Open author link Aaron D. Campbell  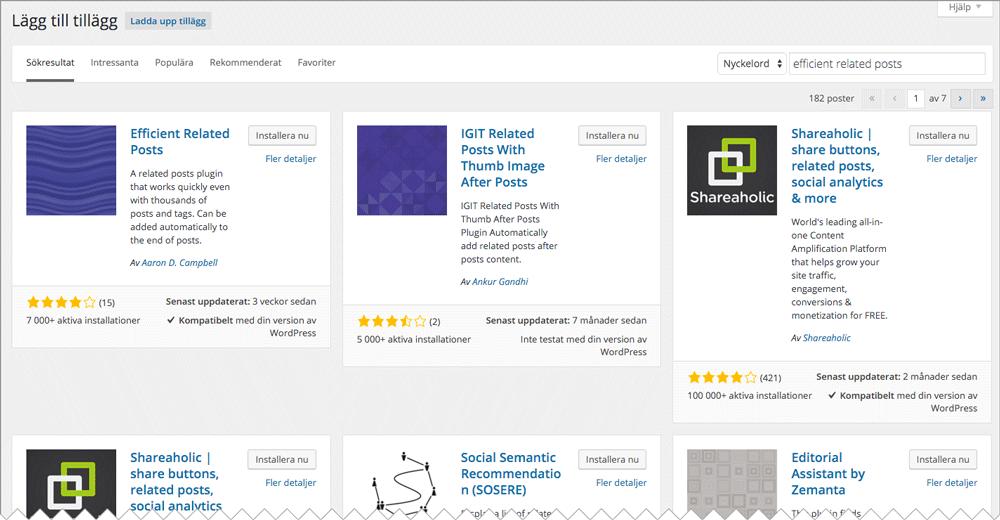click(179, 263)
